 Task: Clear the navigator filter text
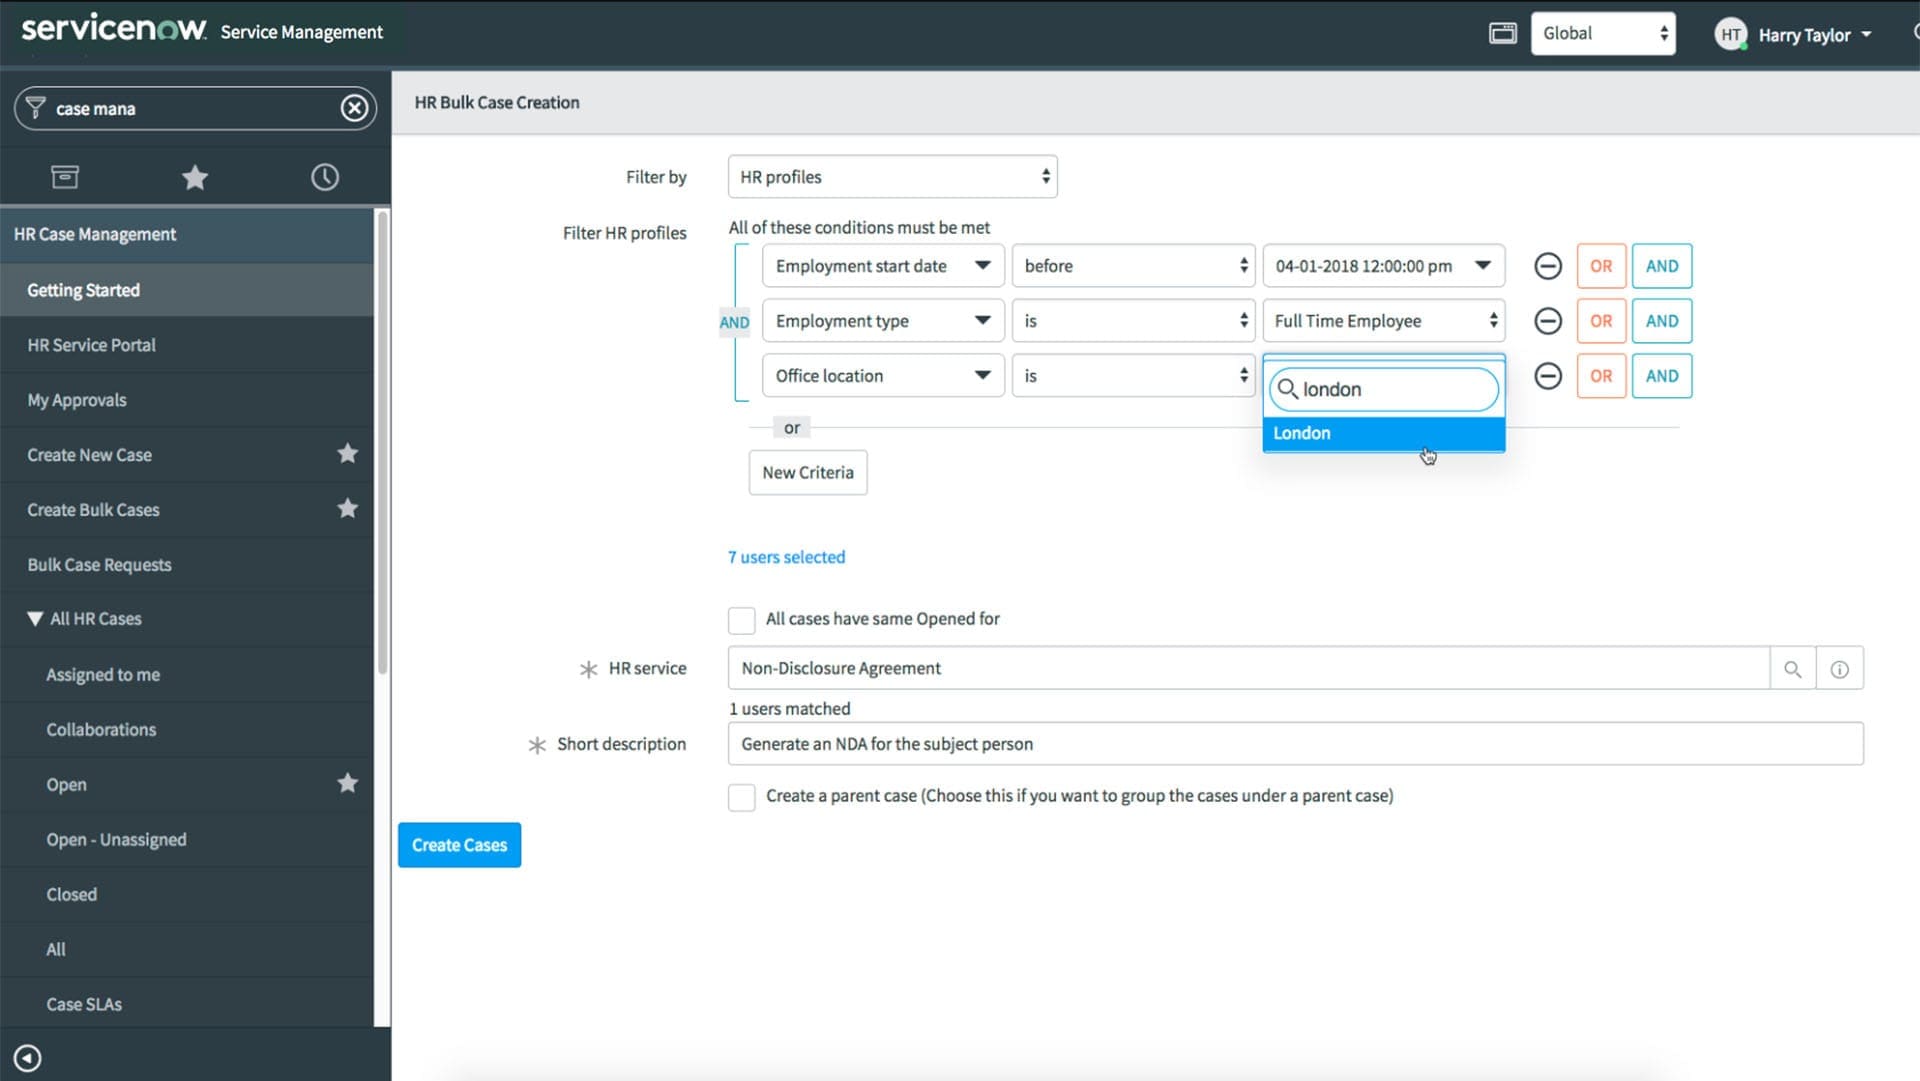(354, 108)
